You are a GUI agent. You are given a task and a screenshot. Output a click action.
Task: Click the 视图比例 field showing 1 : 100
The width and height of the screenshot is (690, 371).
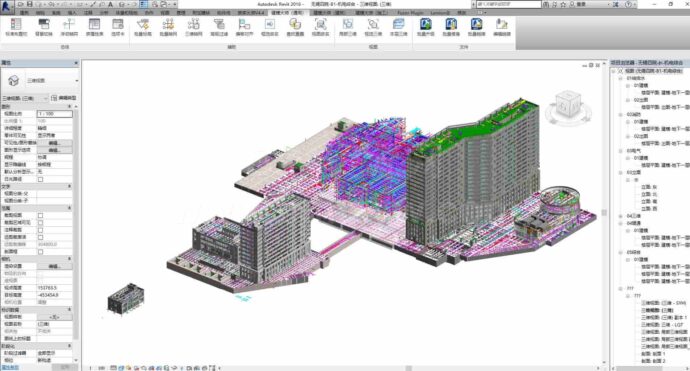point(55,114)
